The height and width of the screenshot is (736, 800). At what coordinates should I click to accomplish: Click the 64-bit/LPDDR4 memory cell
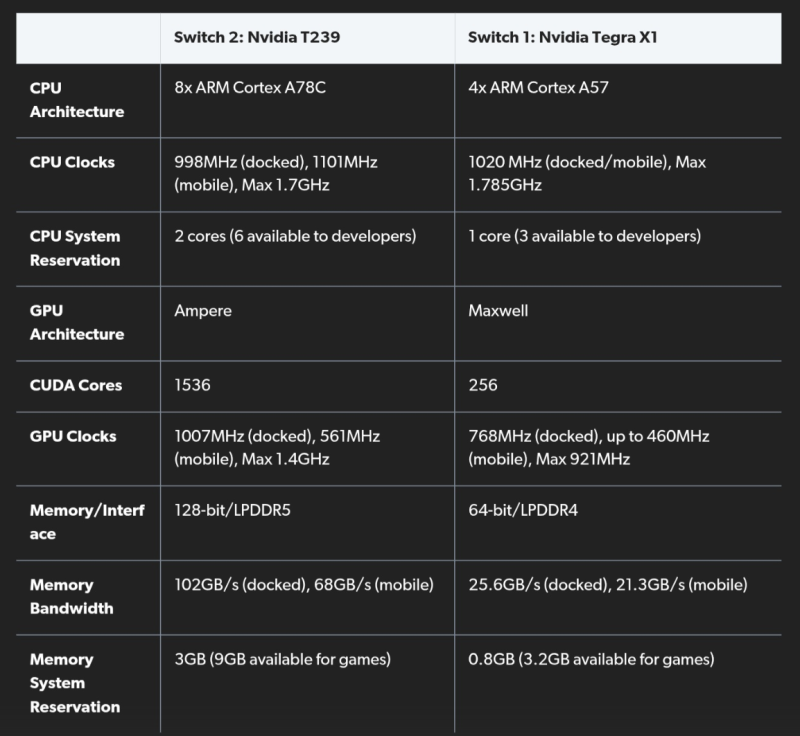523,510
